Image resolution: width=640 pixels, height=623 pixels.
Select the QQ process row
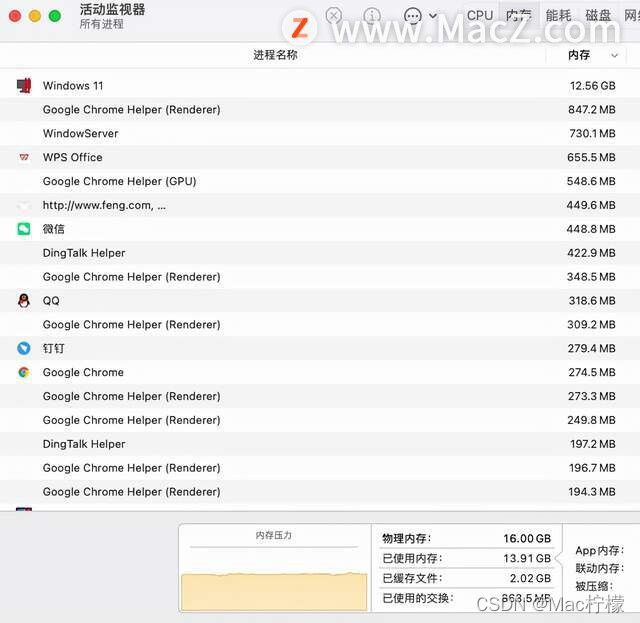tap(320, 300)
